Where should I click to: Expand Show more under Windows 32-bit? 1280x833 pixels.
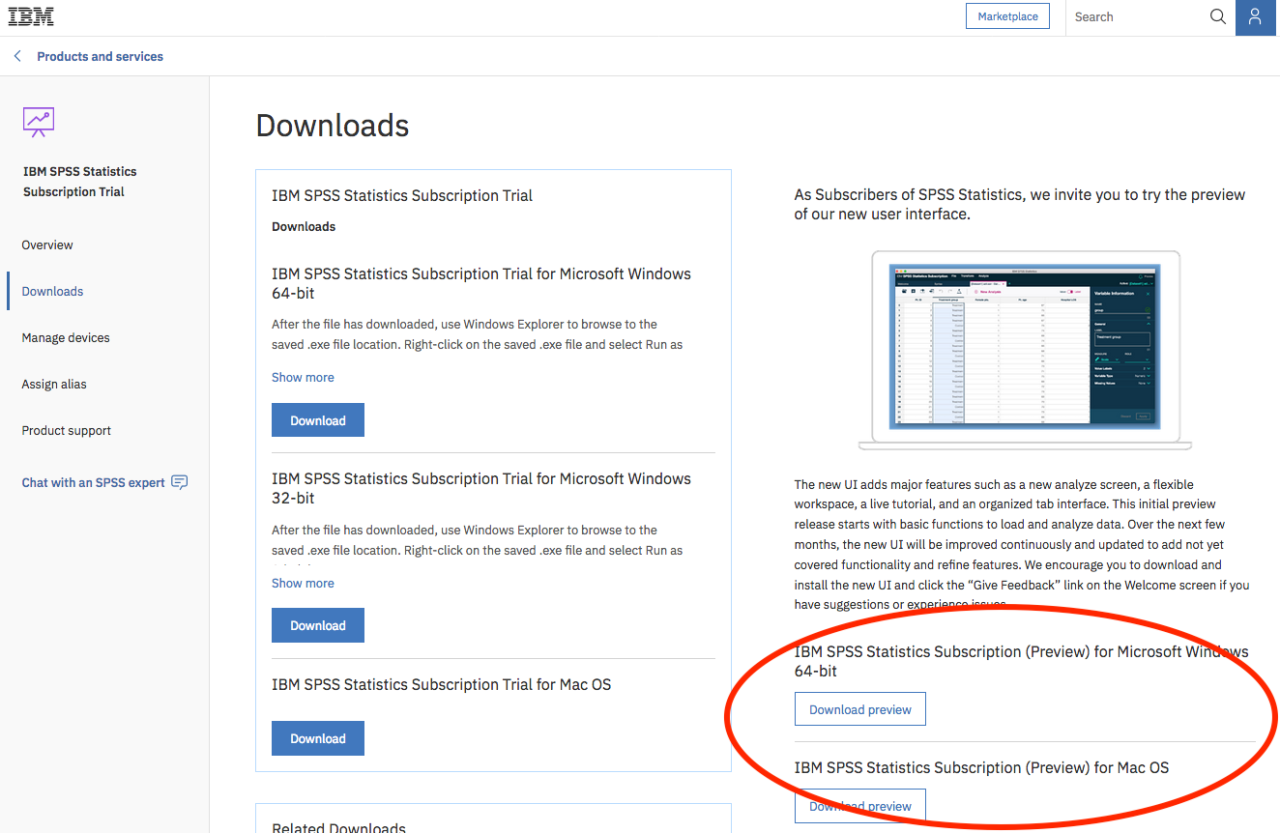(303, 583)
